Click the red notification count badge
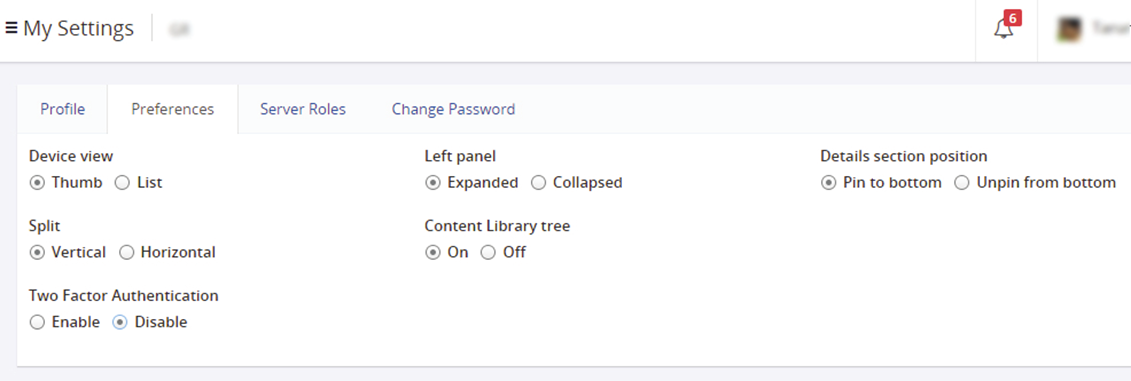 (x=1013, y=18)
